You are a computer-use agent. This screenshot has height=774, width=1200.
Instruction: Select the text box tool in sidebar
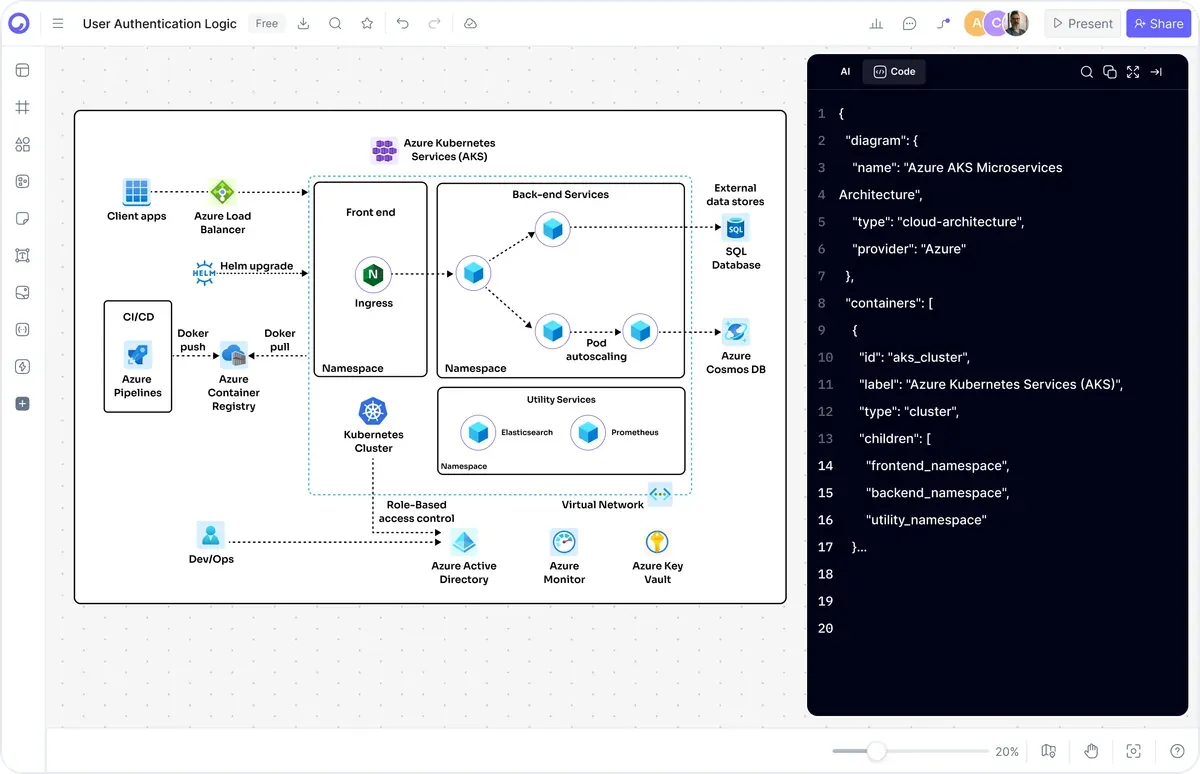pos(23,255)
